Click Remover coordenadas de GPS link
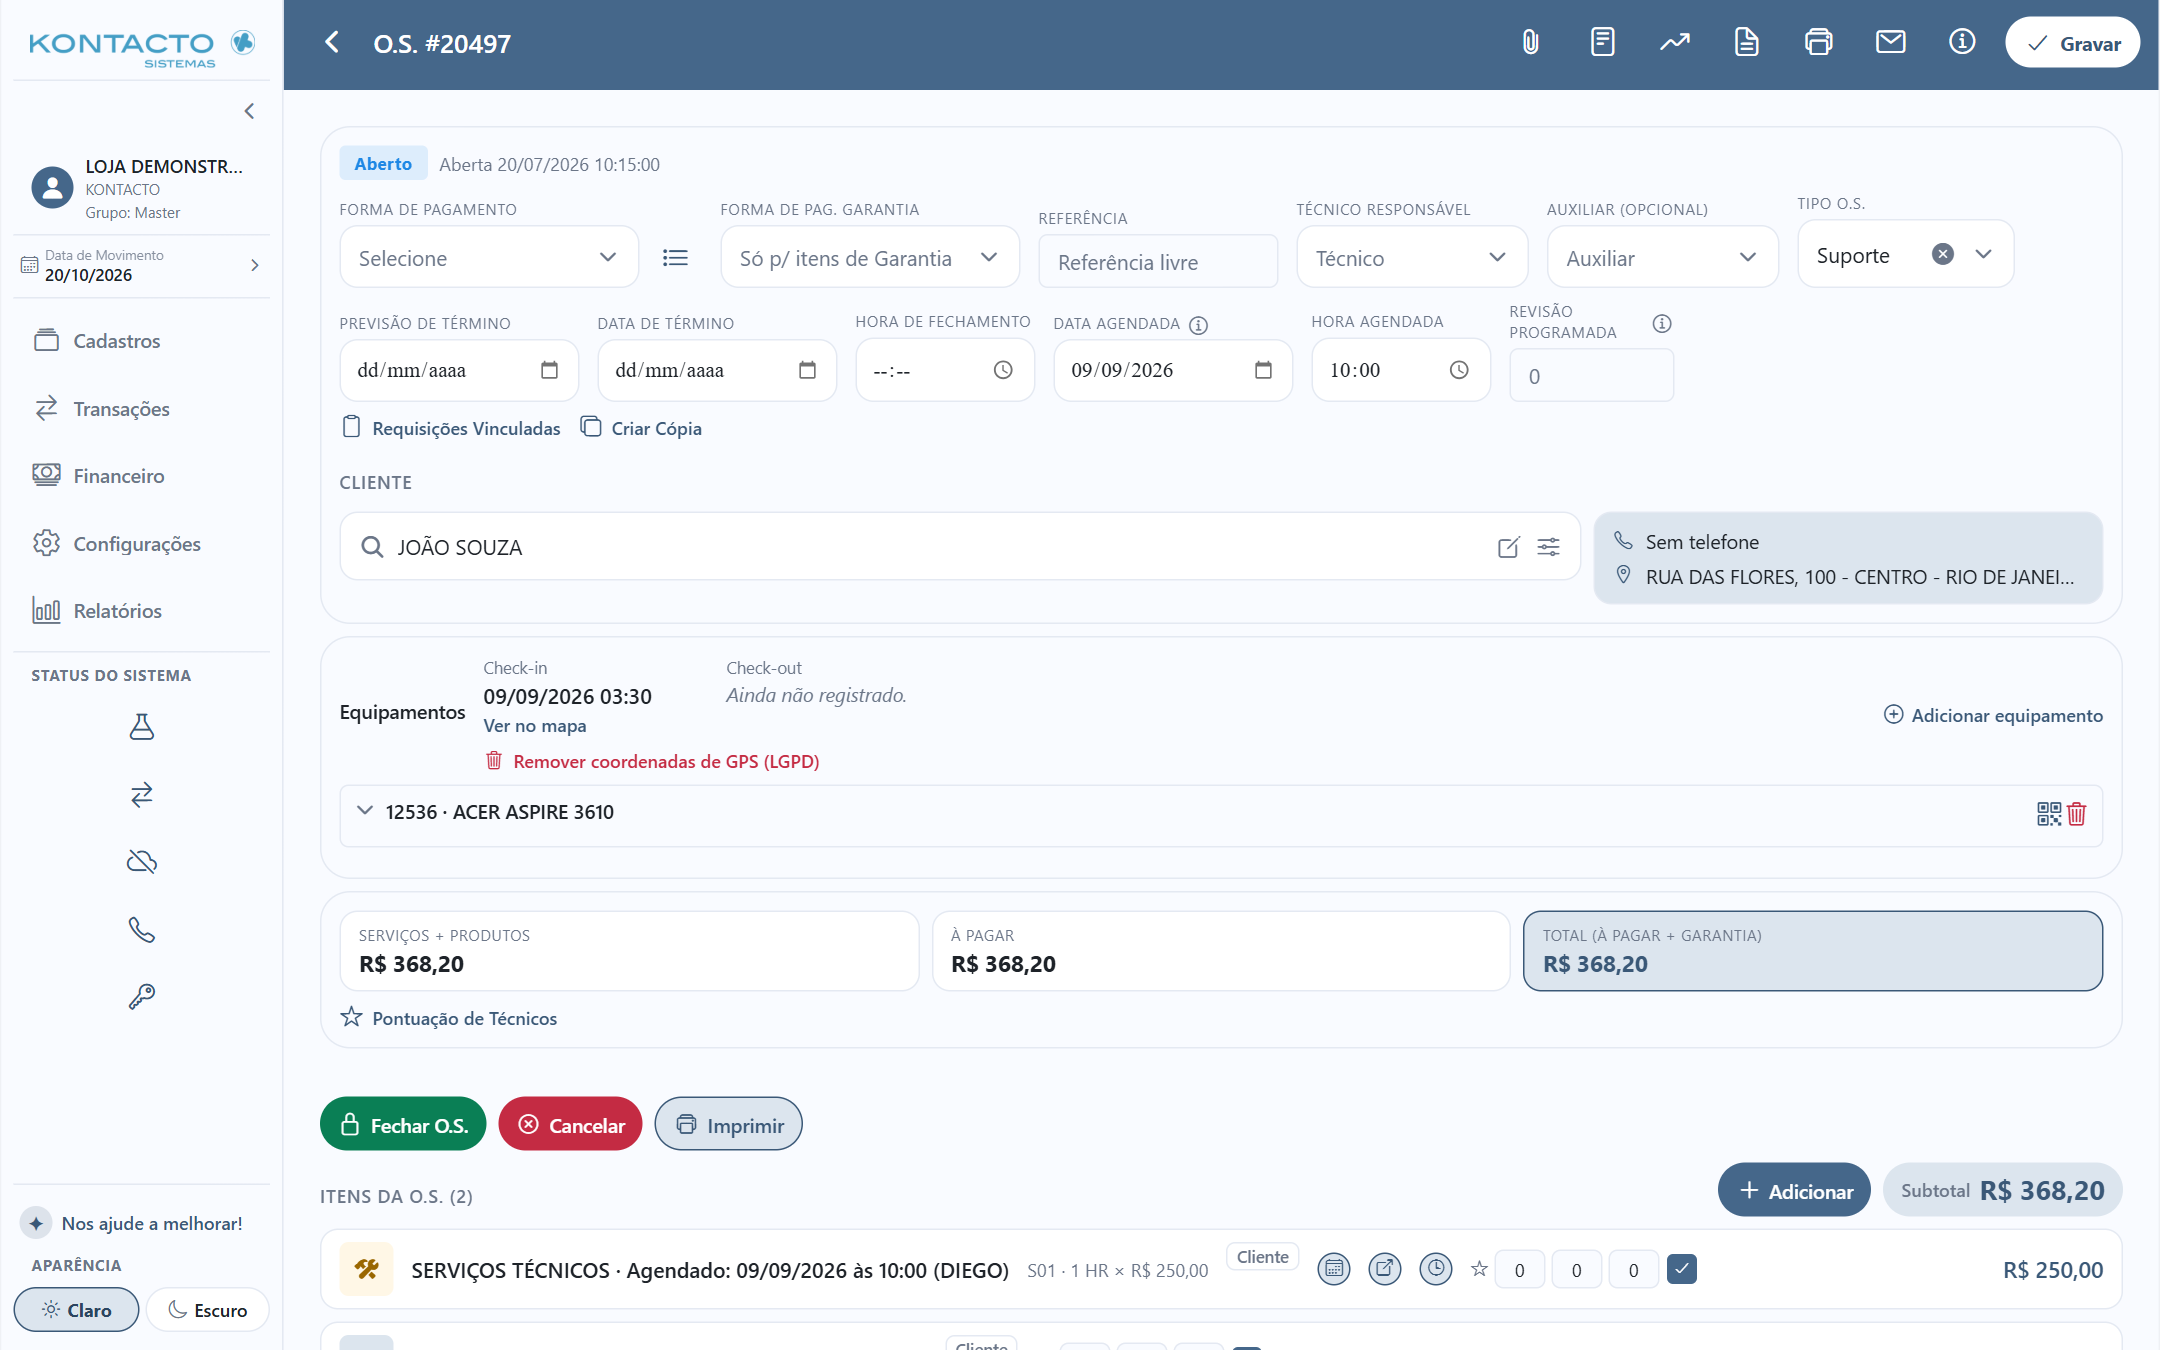The image size is (2160, 1350). tap(652, 761)
